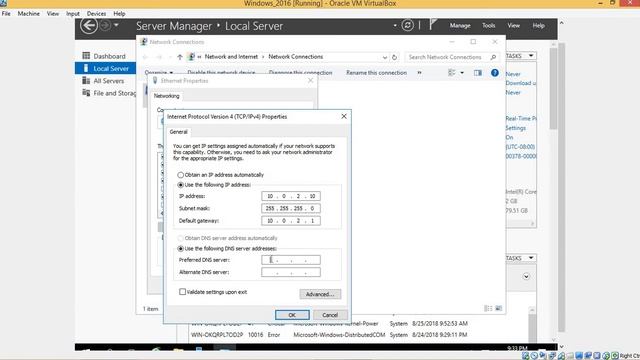Click the WIN-OKQRPL7OD2P 10016 Error event row
The width and height of the screenshot is (640, 360).
(x=329, y=335)
